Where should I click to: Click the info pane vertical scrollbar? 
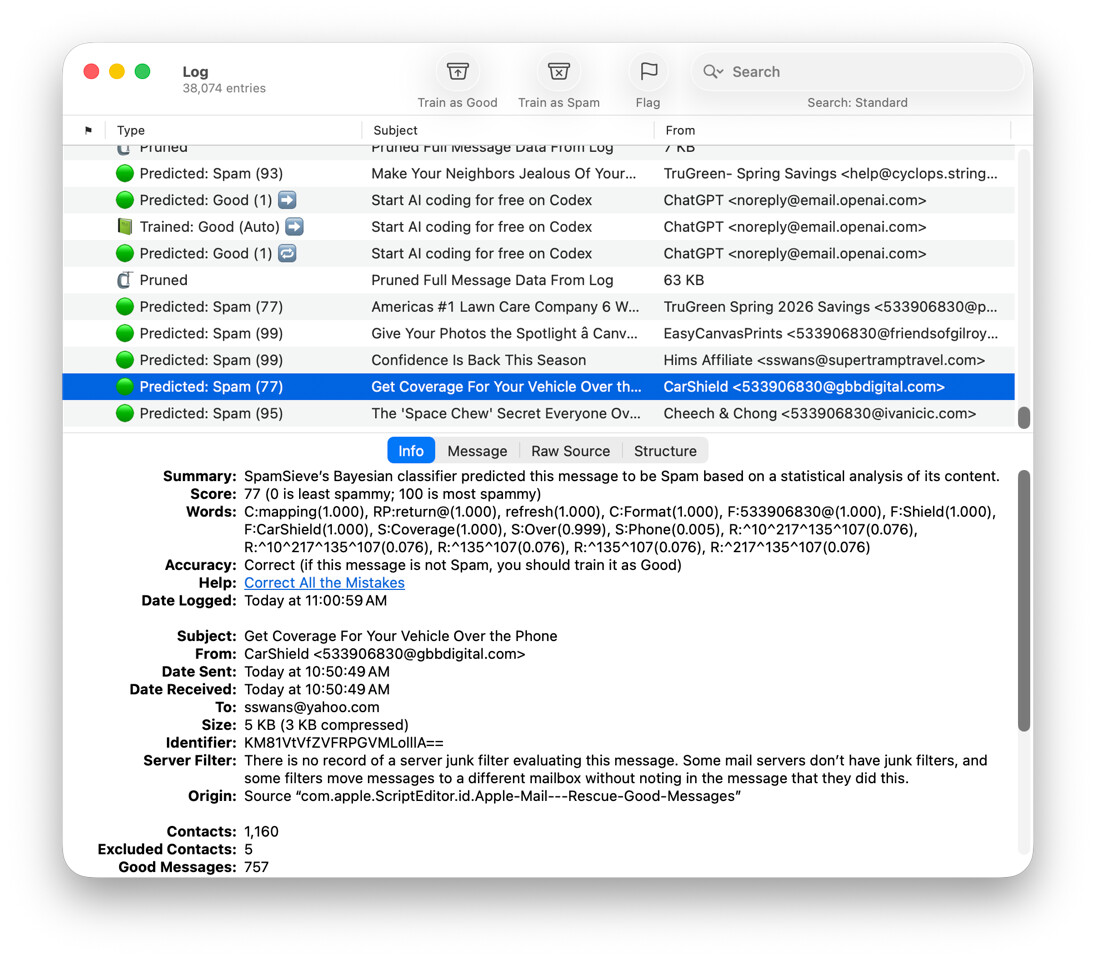(x=1023, y=600)
